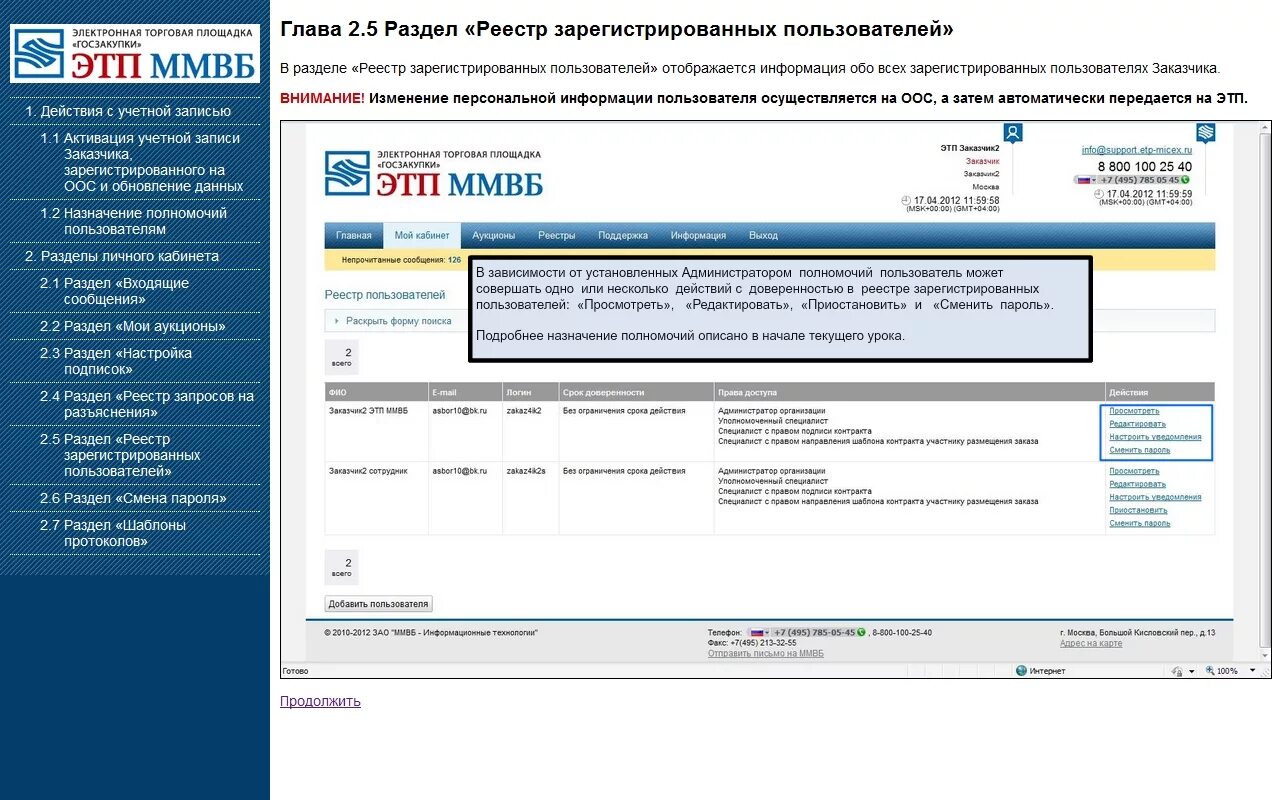Open the Поддержка menu item

point(622,236)
